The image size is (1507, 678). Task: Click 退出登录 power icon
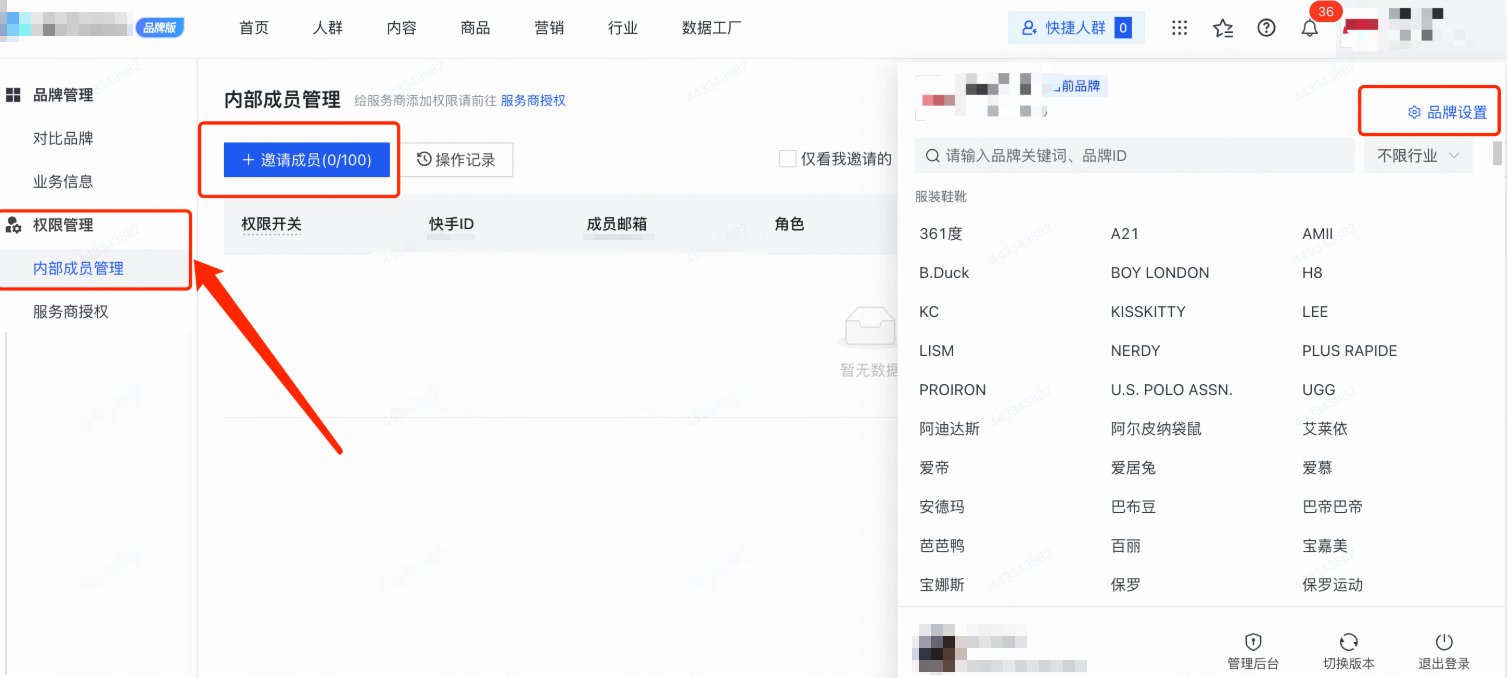(x=1443, y=642)
